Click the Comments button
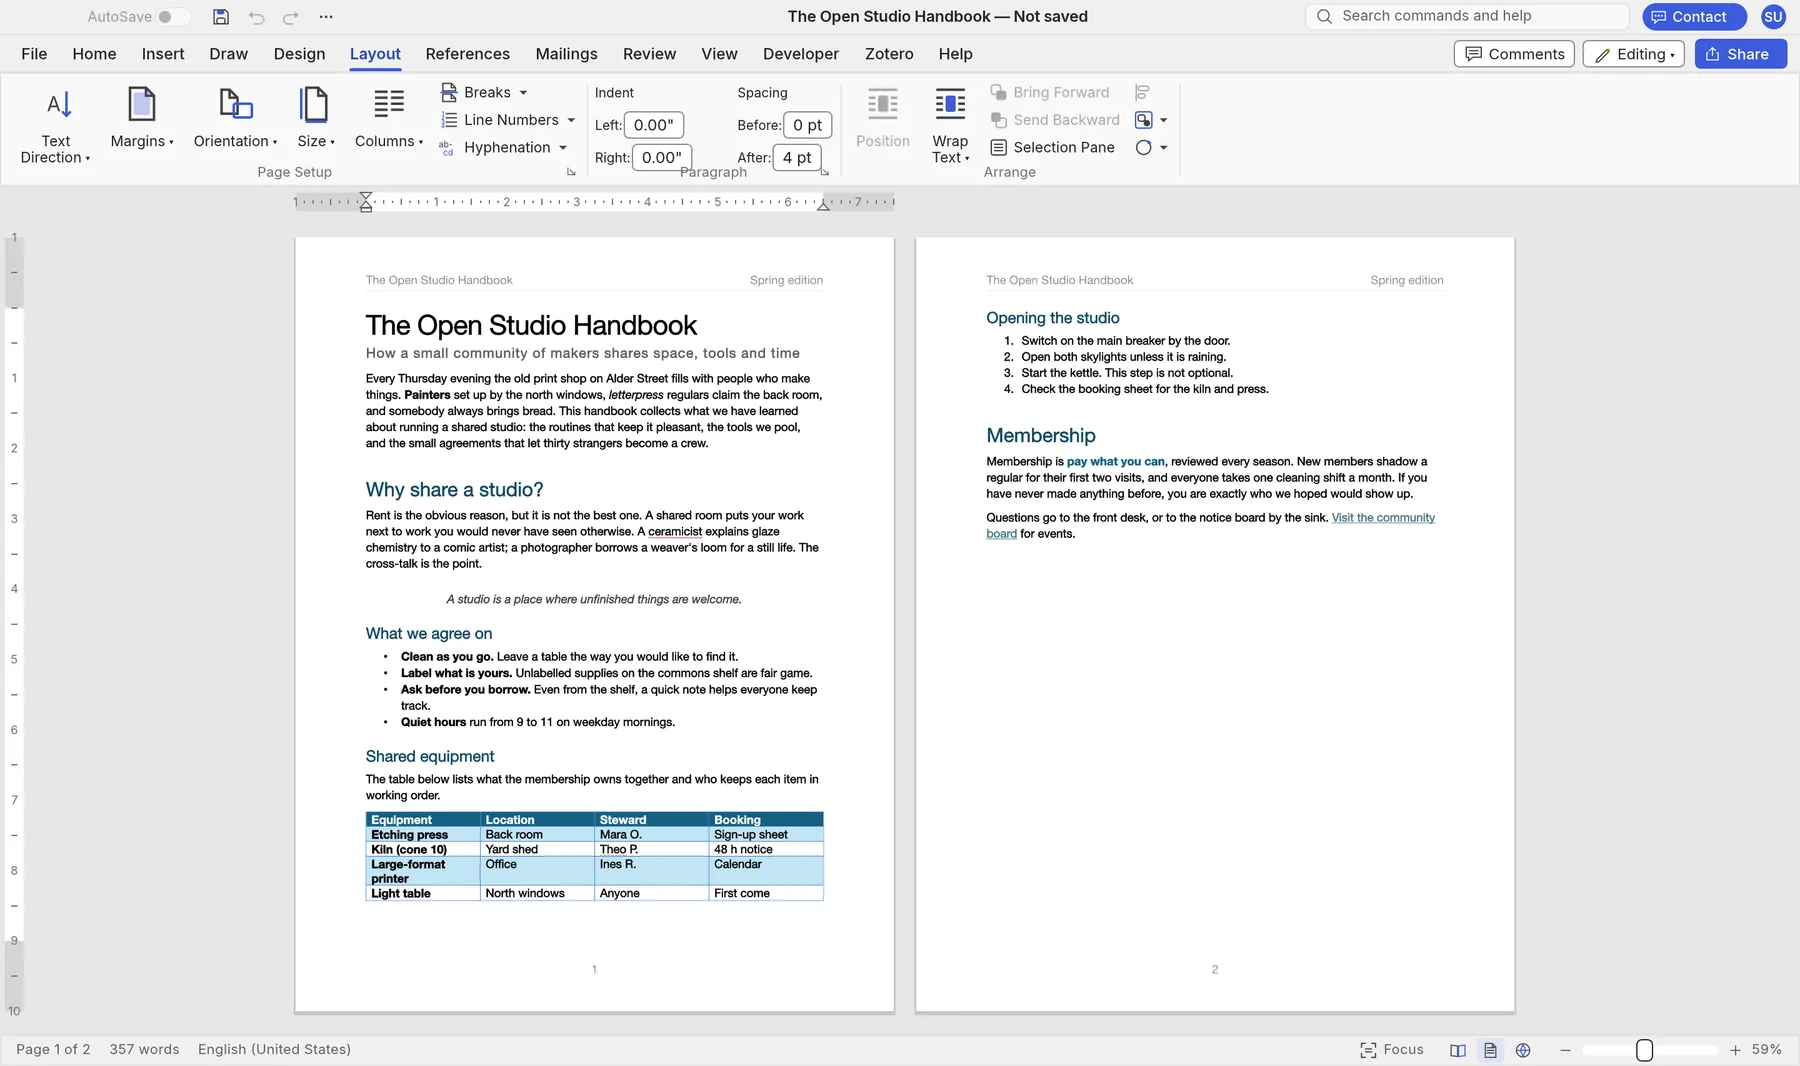This screenshot has height=1066, width=1800. 1514,54
